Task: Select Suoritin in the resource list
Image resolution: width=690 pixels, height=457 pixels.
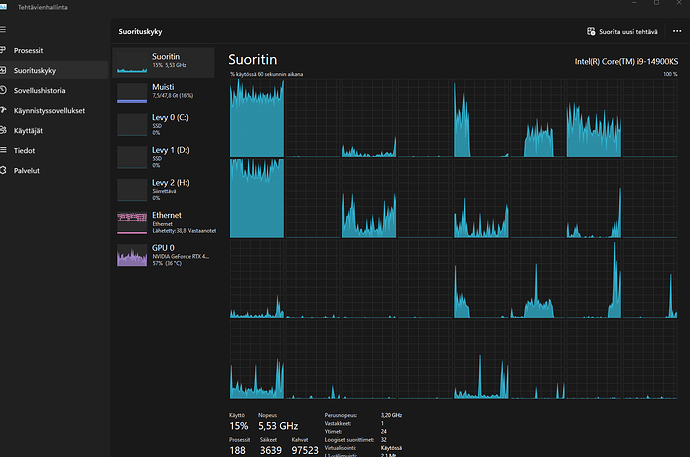Action: [163, 62]
